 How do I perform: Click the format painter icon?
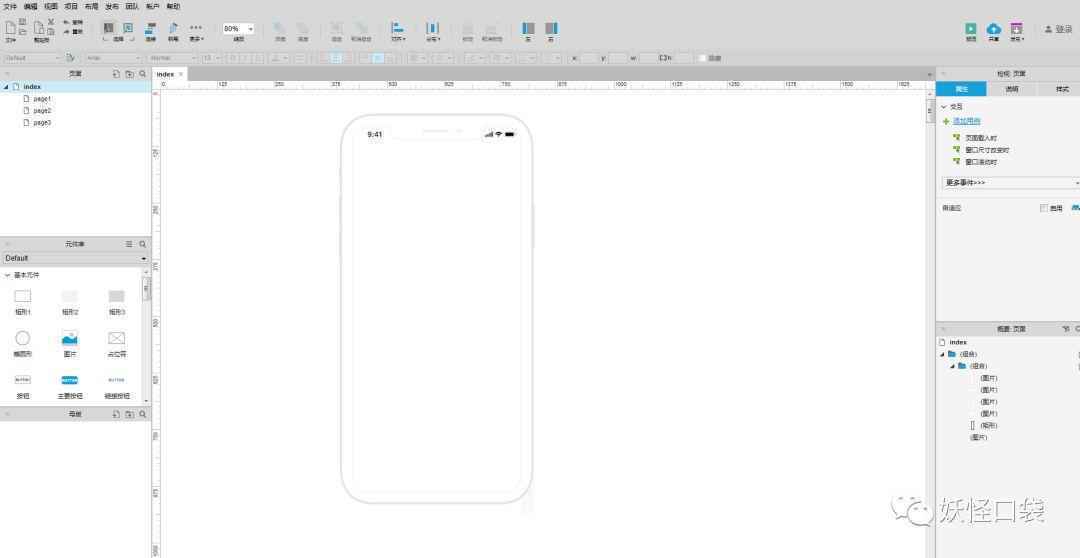70,58
